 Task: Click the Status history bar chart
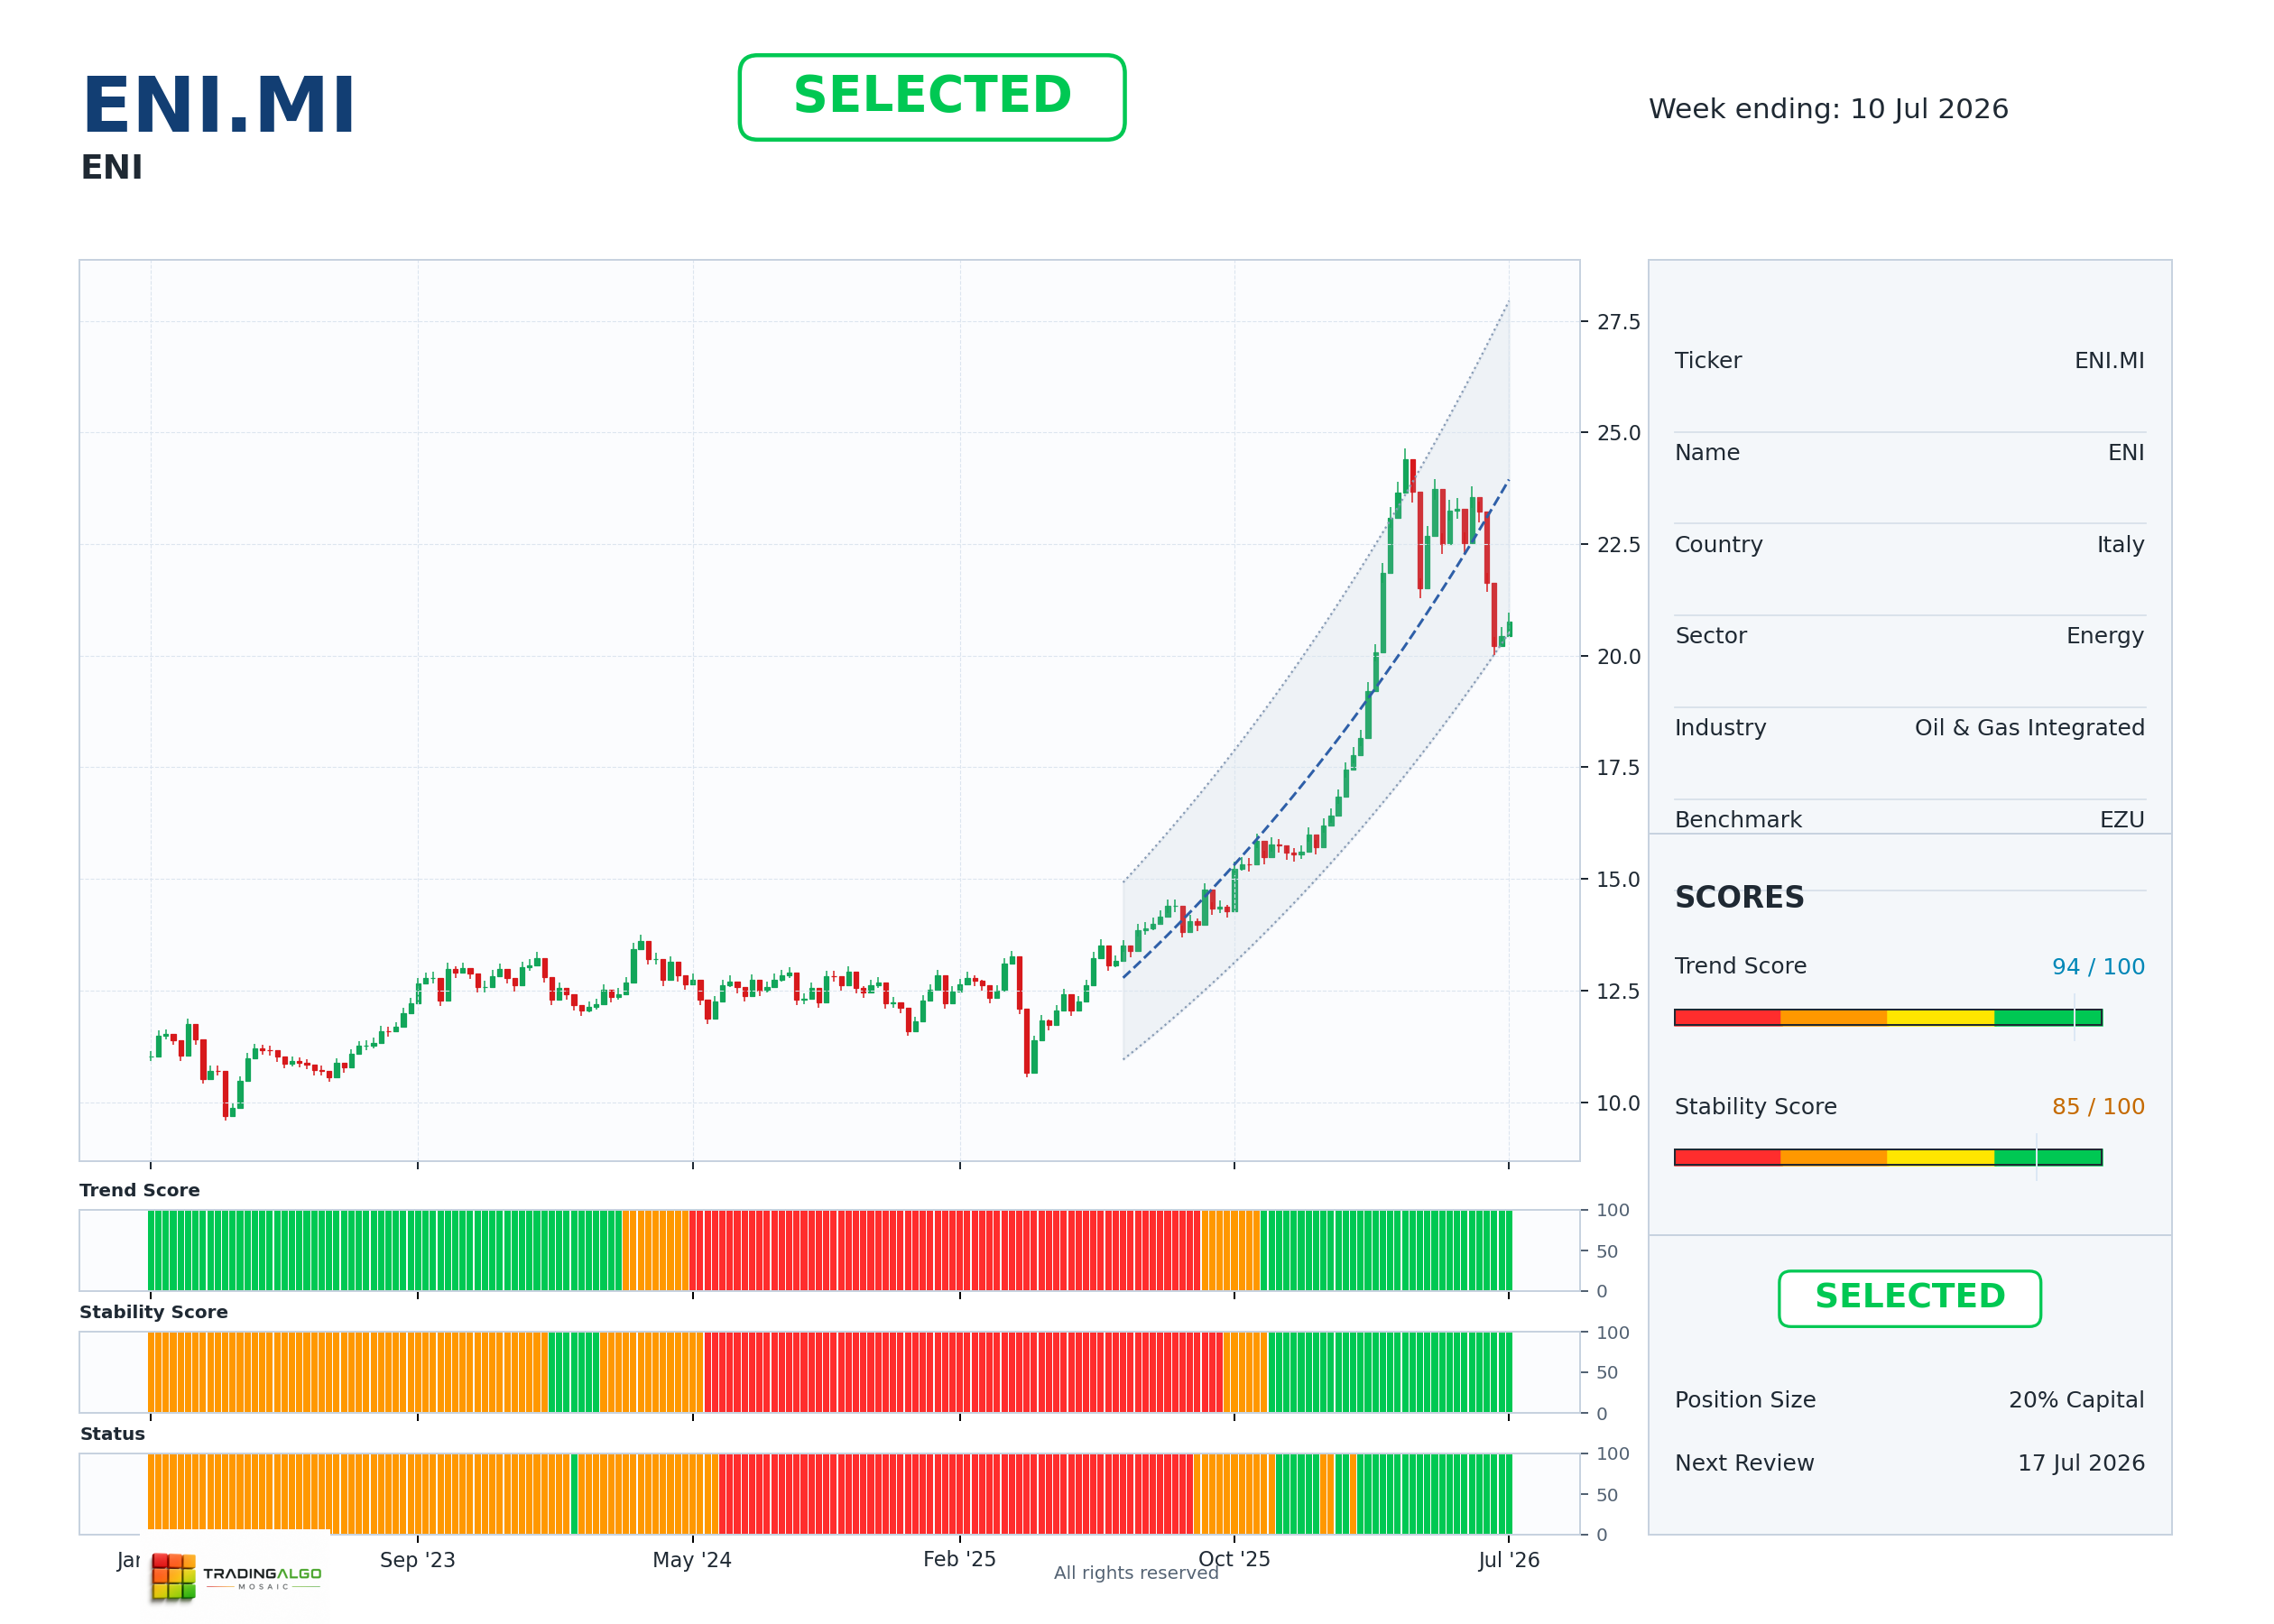[x=830, y=1494]
